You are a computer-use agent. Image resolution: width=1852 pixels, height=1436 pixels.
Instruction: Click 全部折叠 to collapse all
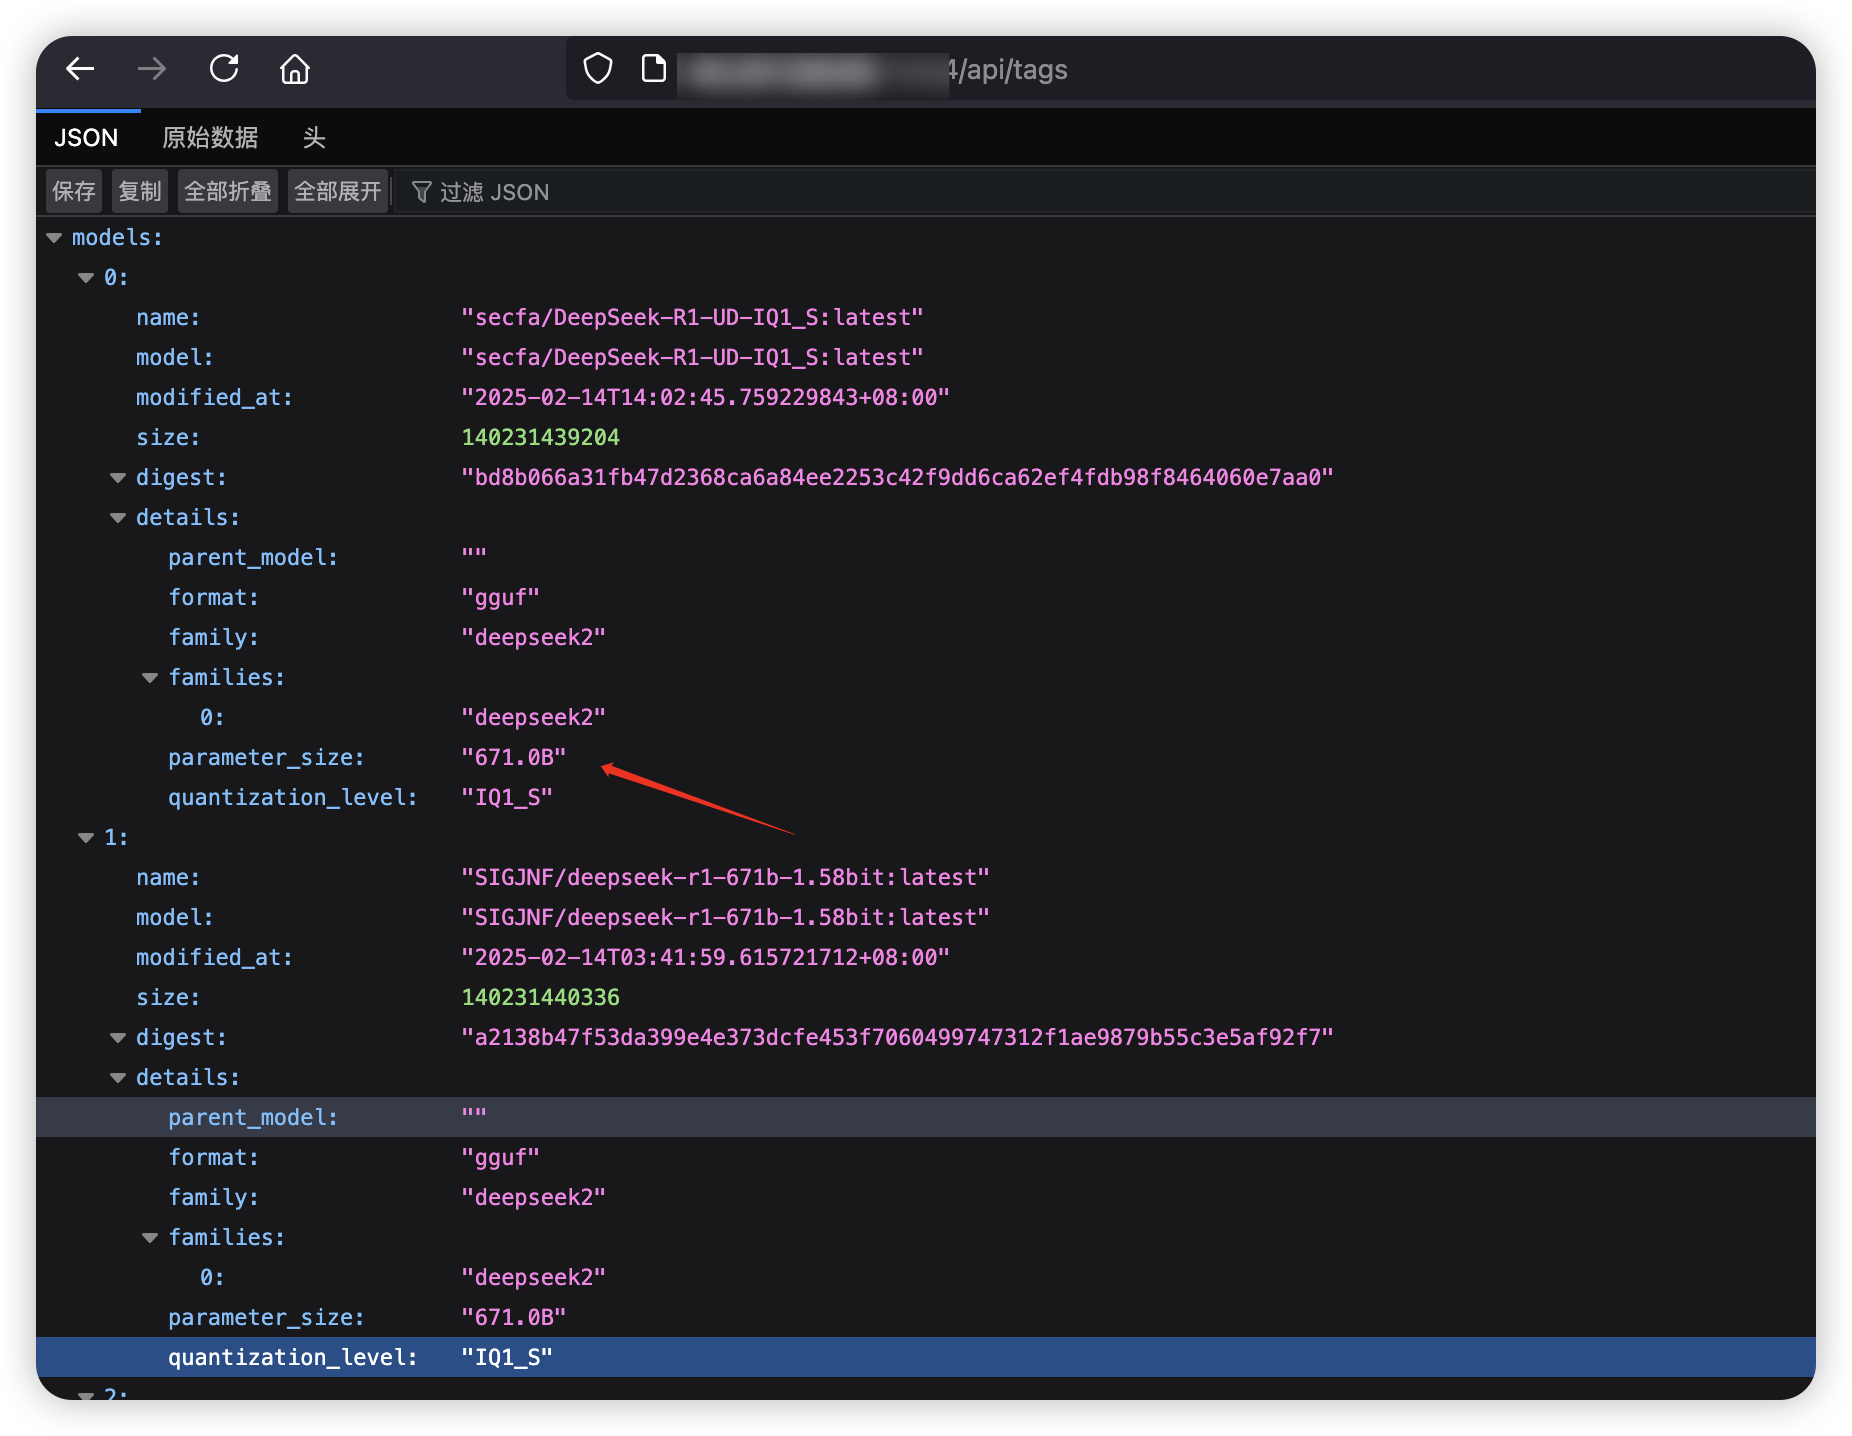coord(228,192)
